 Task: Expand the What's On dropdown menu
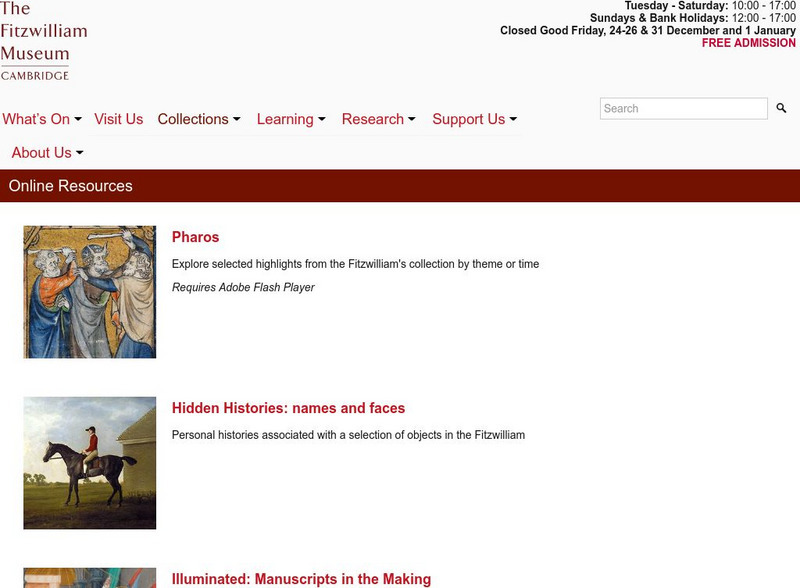(42, 119)
